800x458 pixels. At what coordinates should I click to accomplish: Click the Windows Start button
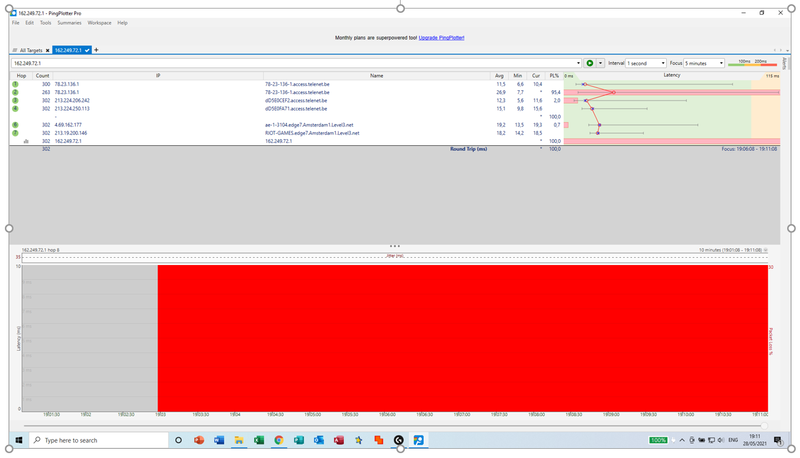coord(17,440)
